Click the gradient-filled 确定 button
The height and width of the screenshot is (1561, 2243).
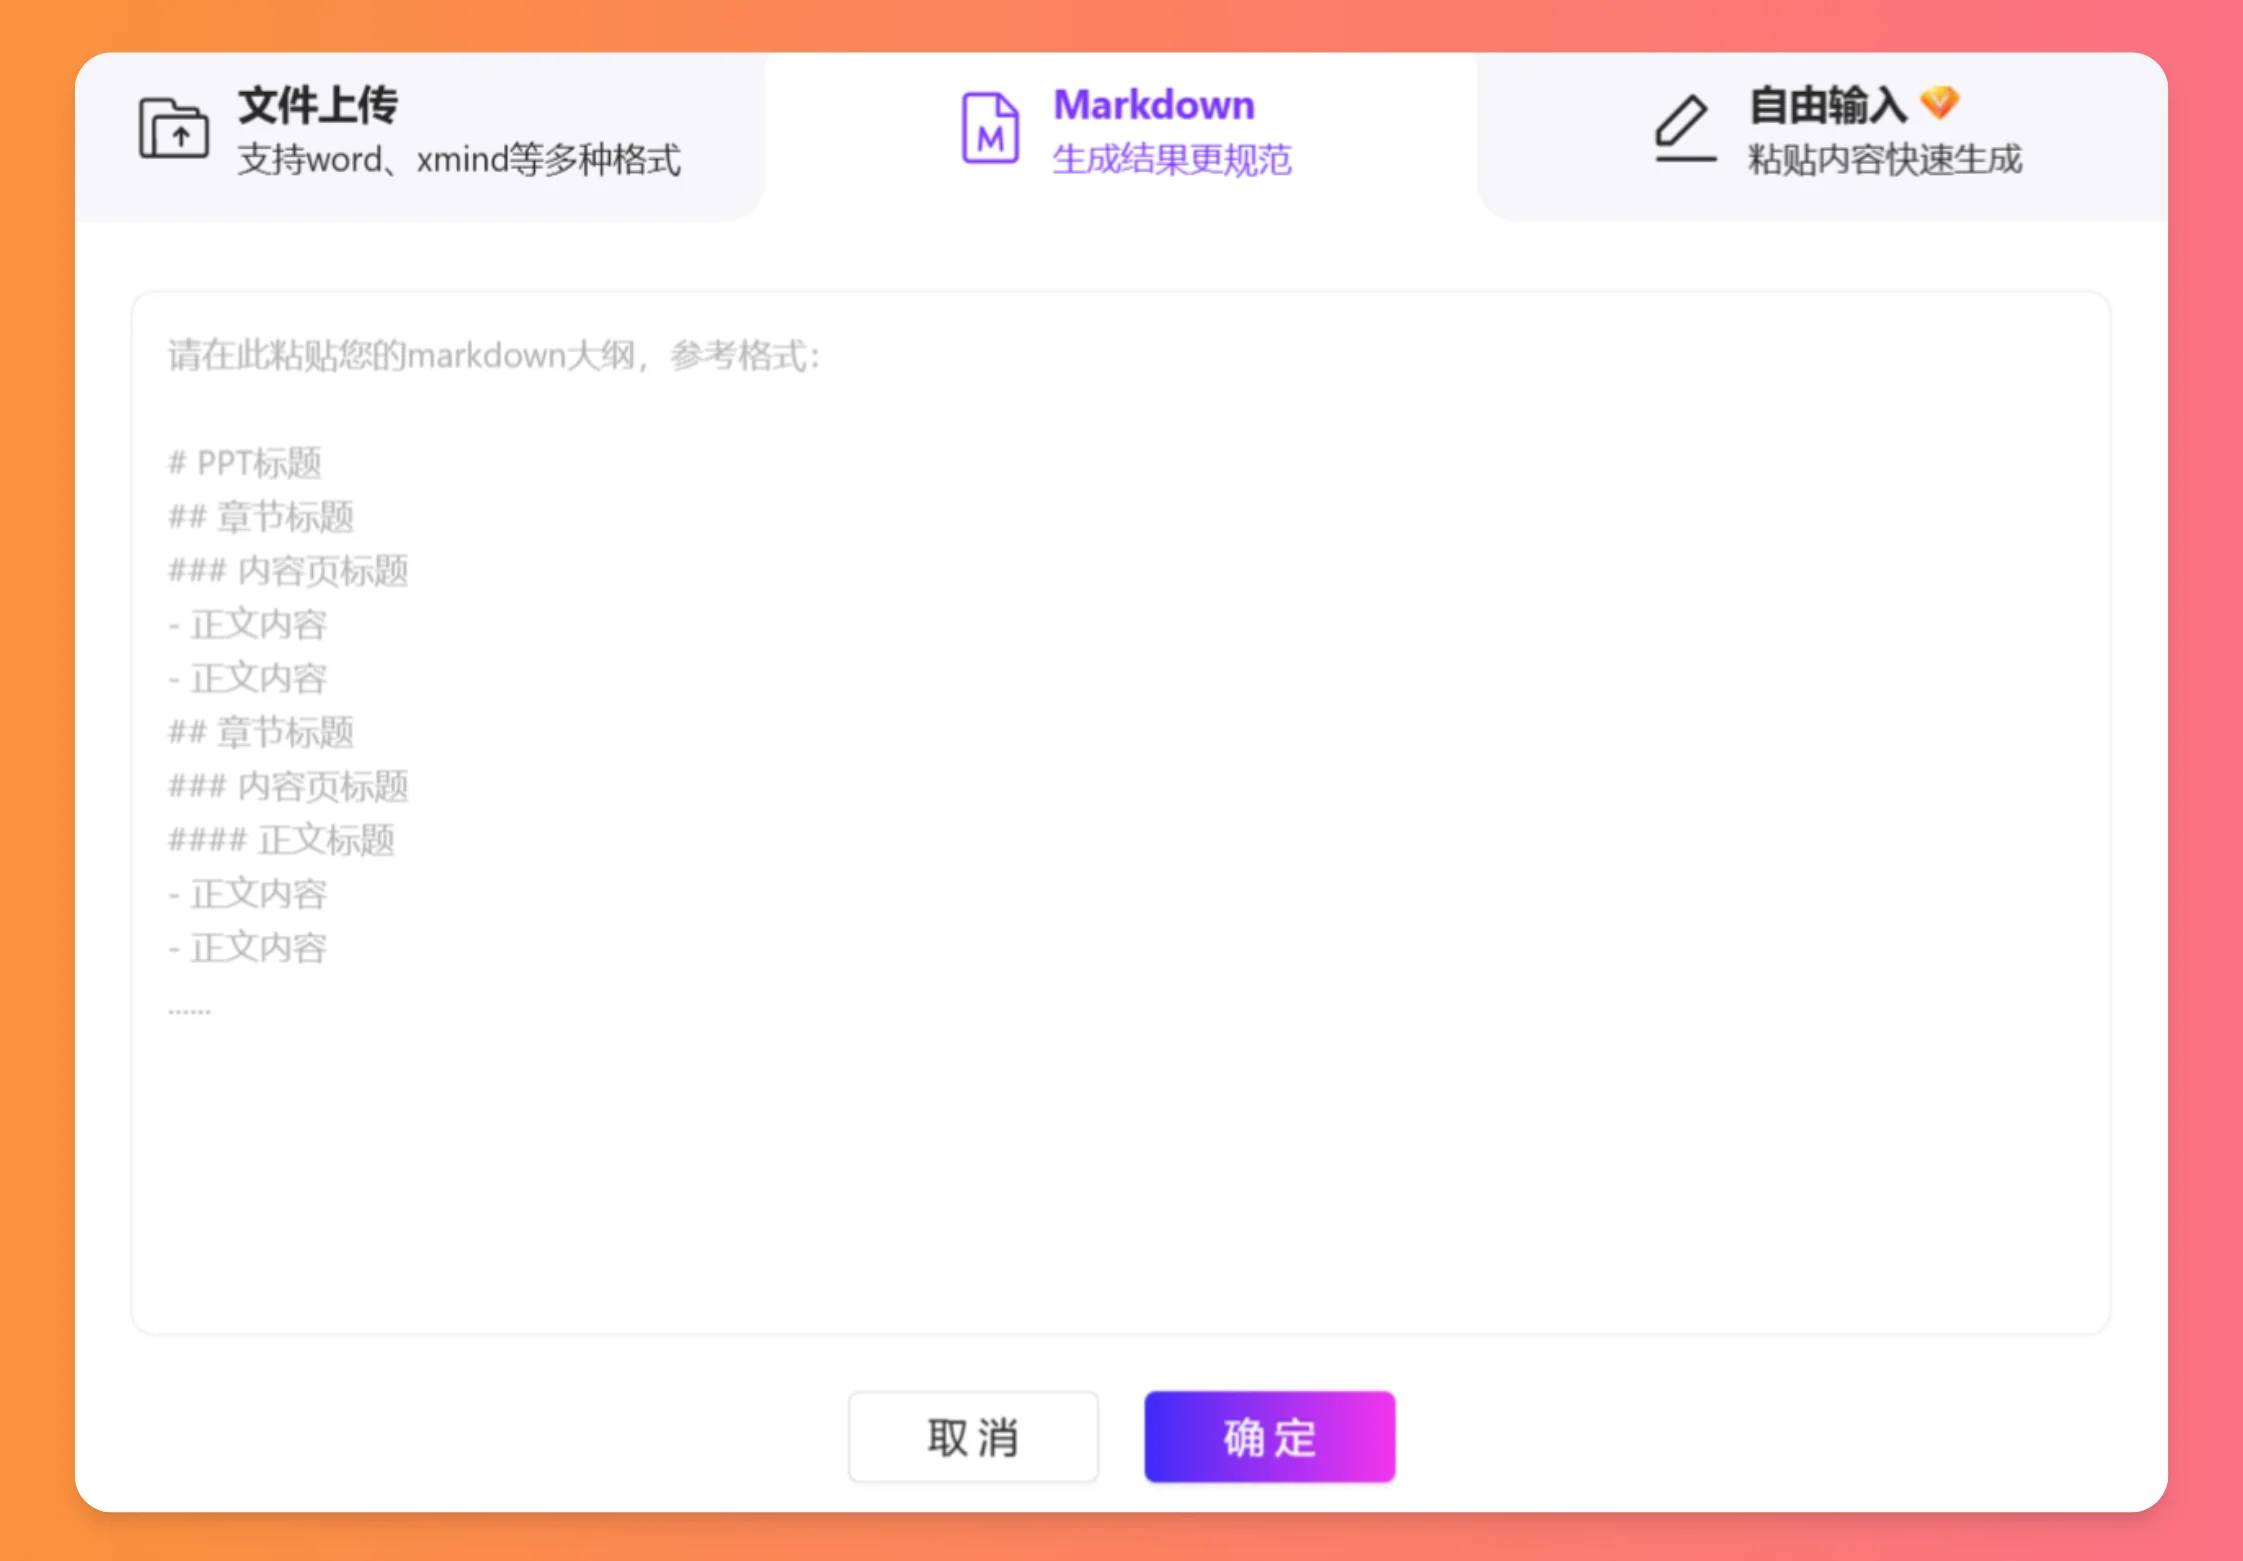(1269, 1437)
